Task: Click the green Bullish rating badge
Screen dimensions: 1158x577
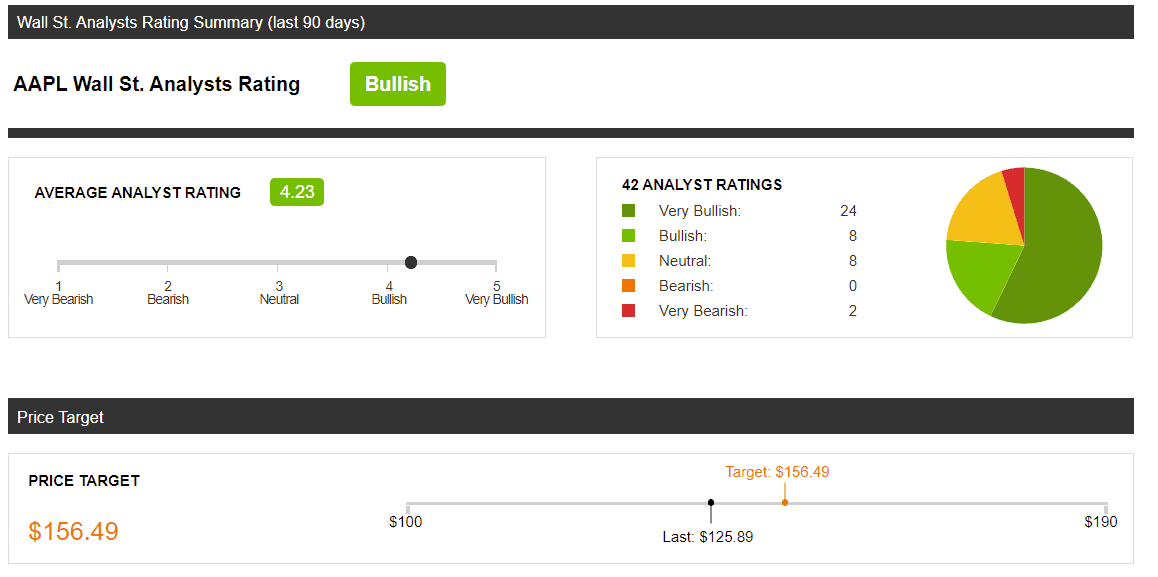Action: pyautogui.click(x=397, y=84)
